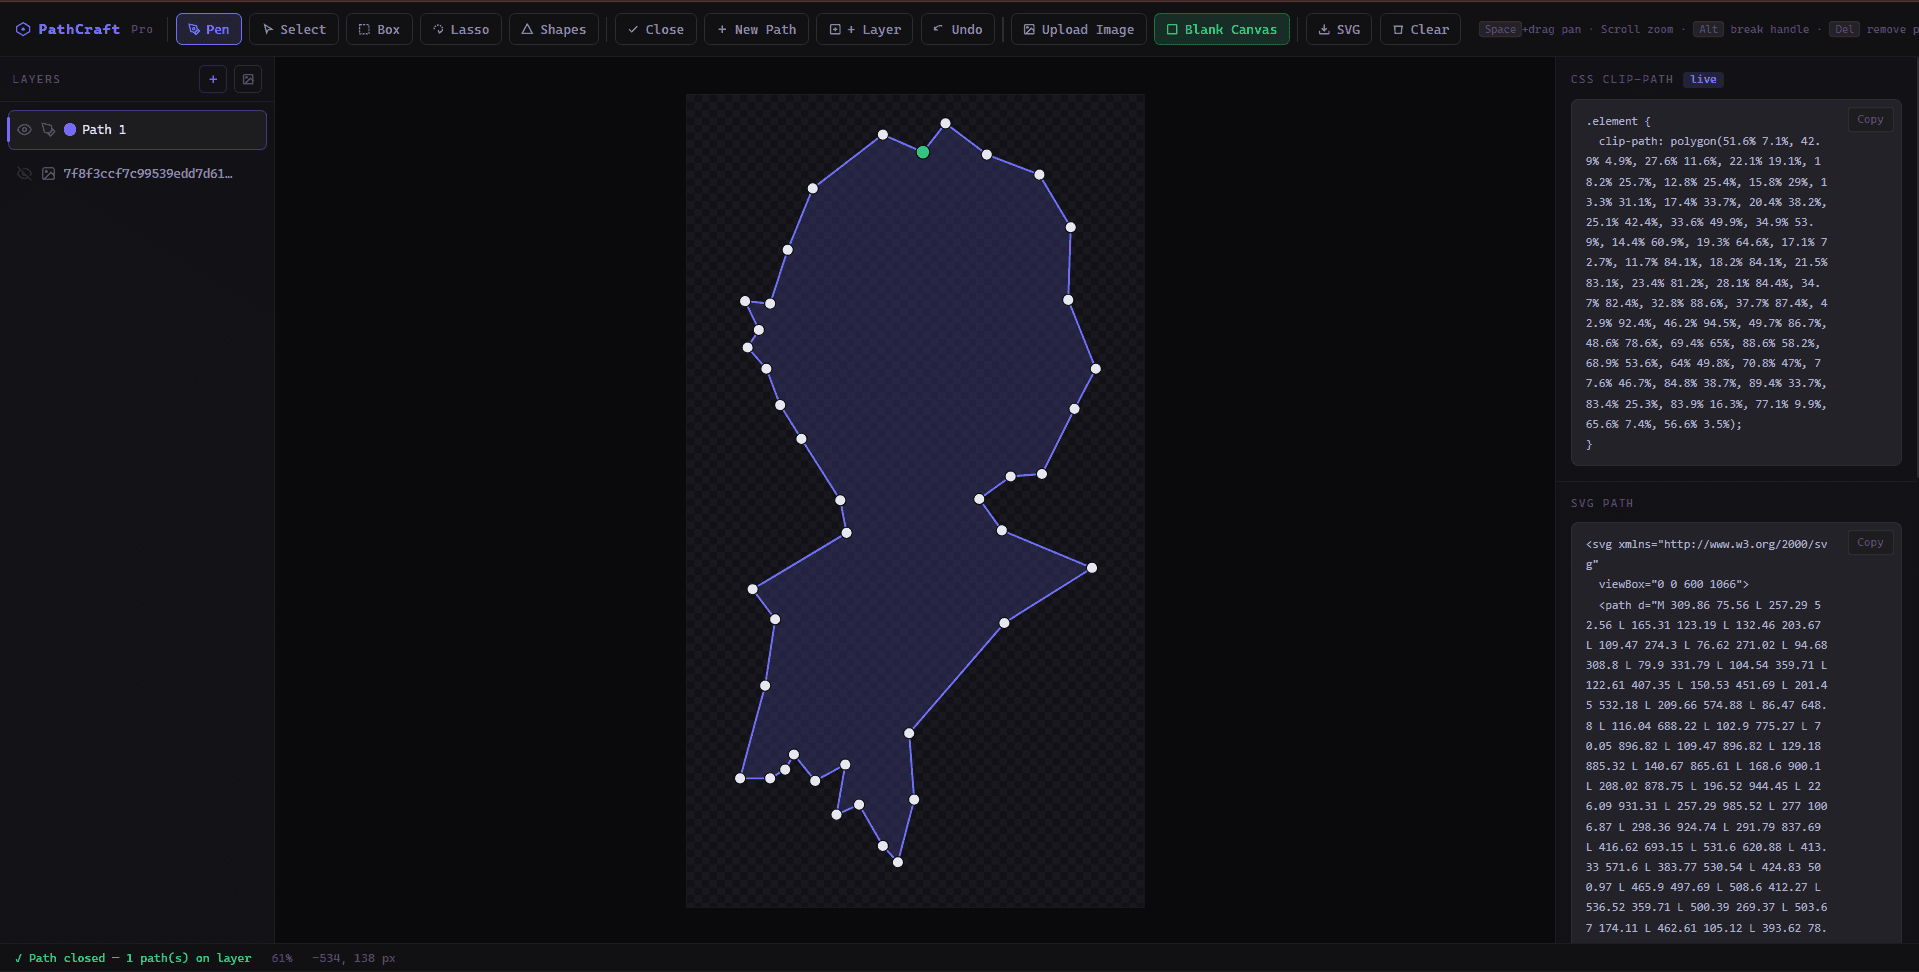Image resolution: width=1919 pixels, height=972 pixels.
Task: Click the add image layer icon
Action: [248, 79]
